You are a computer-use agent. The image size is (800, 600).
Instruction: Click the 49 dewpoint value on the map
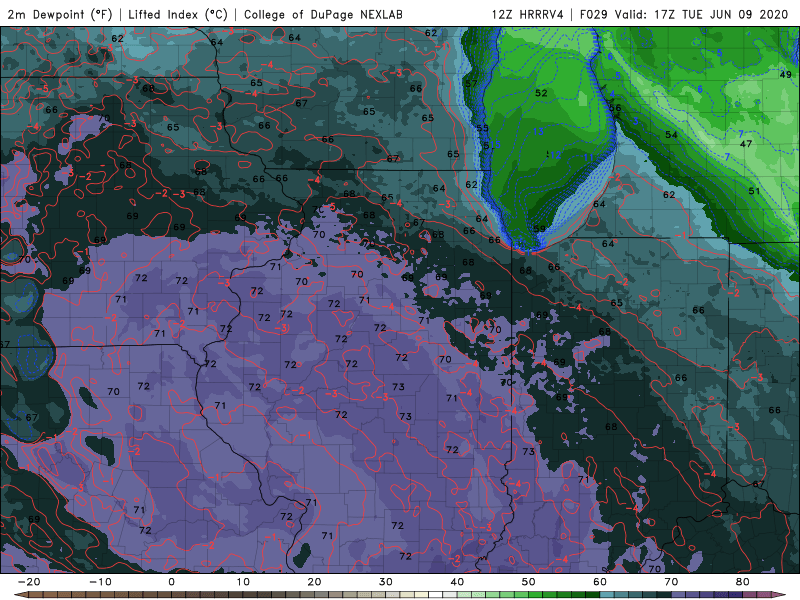786,74
